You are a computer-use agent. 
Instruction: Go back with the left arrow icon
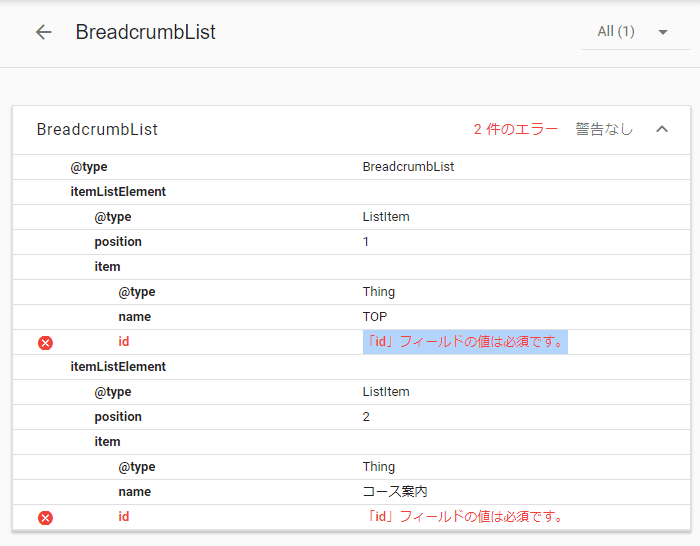(44, 32)
